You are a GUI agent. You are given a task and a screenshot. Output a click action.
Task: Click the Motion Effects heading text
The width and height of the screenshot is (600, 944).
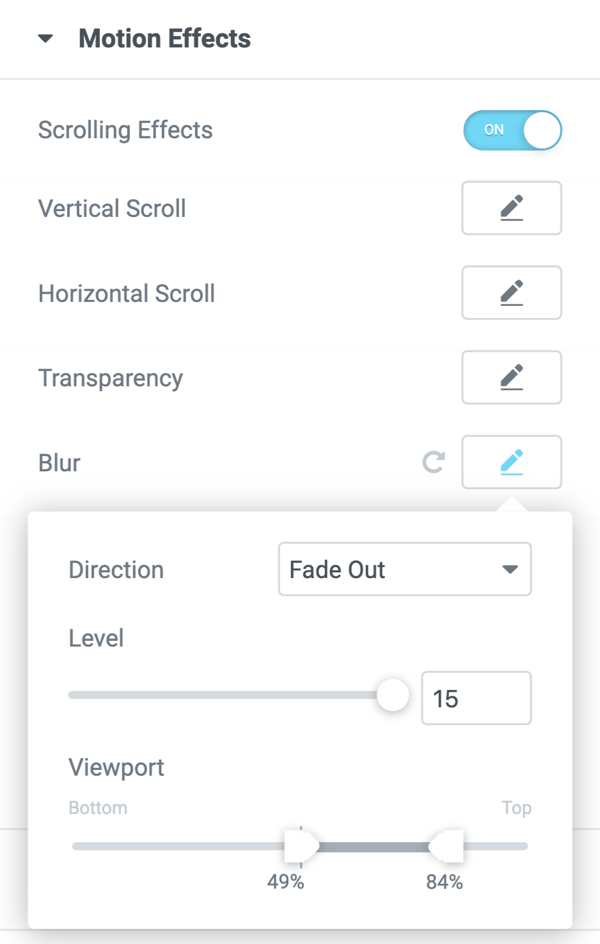click(x=164, y=40)
